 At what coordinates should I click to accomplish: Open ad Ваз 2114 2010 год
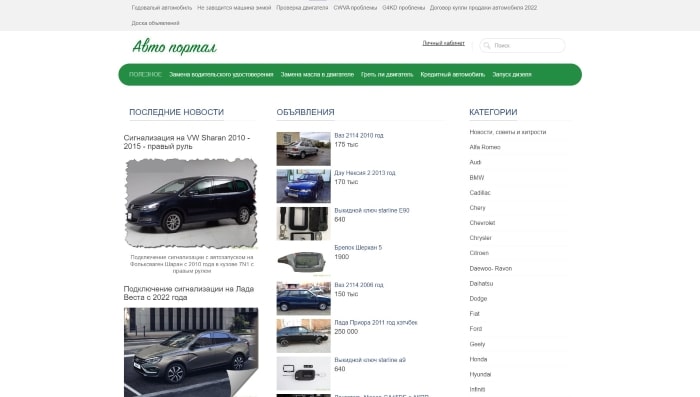[x=359, y=135]
